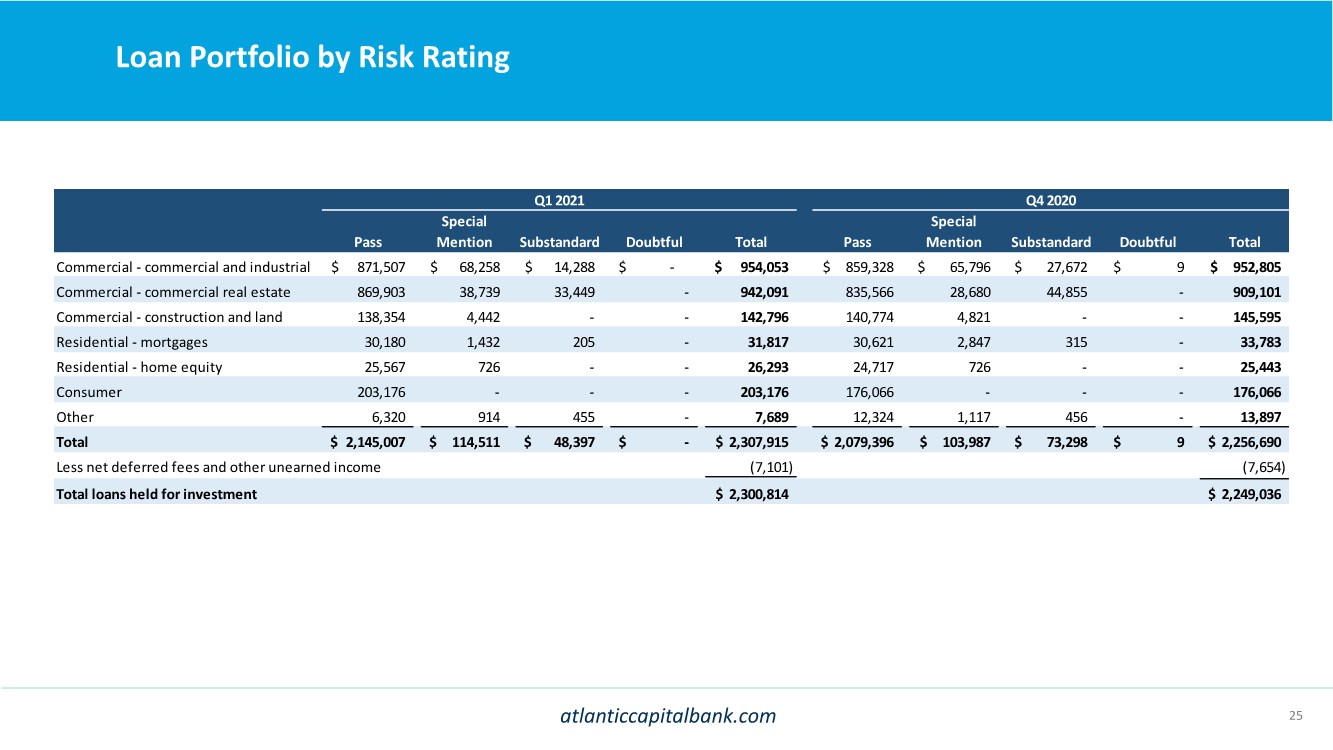Click the Substandard header under Q1 2021
Viewport: 1333px width, 750px height.
tap(559, 242)
